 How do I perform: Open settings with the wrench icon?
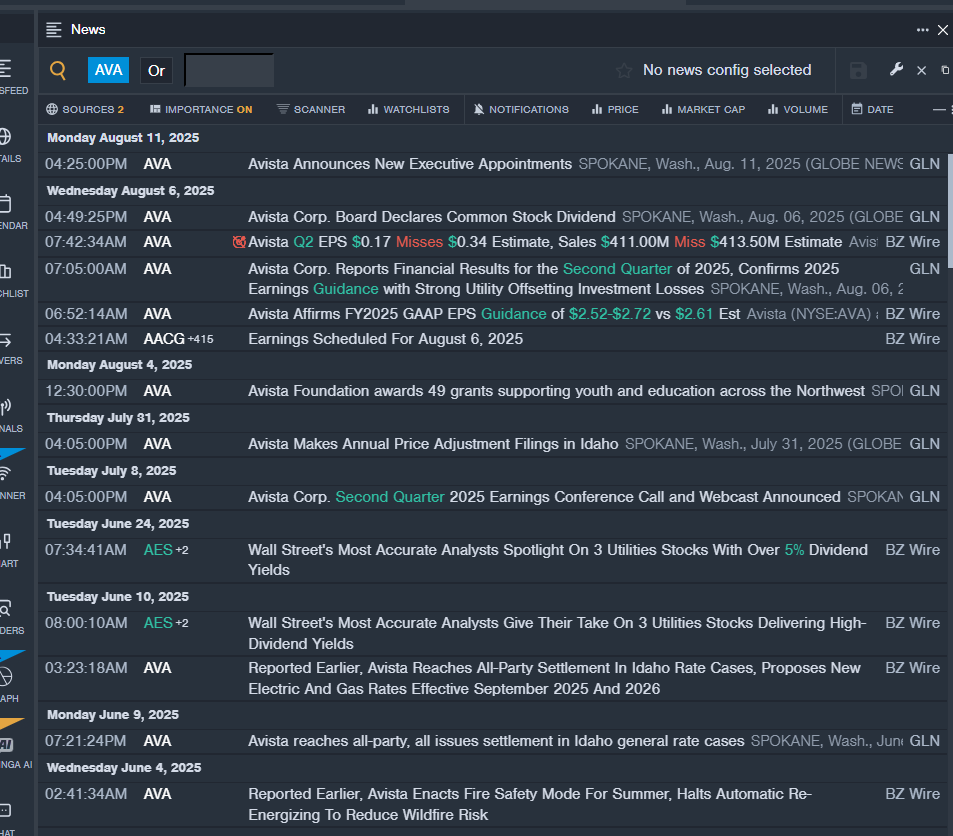pyautogui.click(x=896, y=69)
